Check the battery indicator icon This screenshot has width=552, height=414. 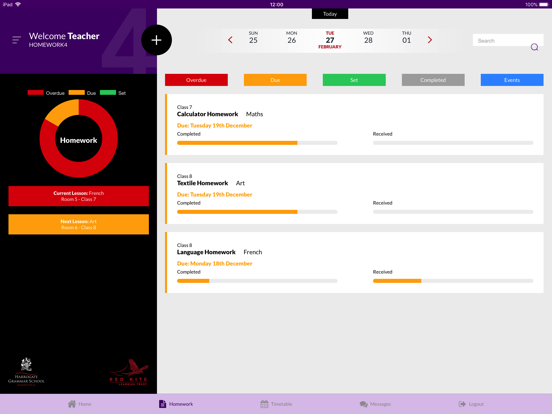pyautogui.click(x=543, y=4)
